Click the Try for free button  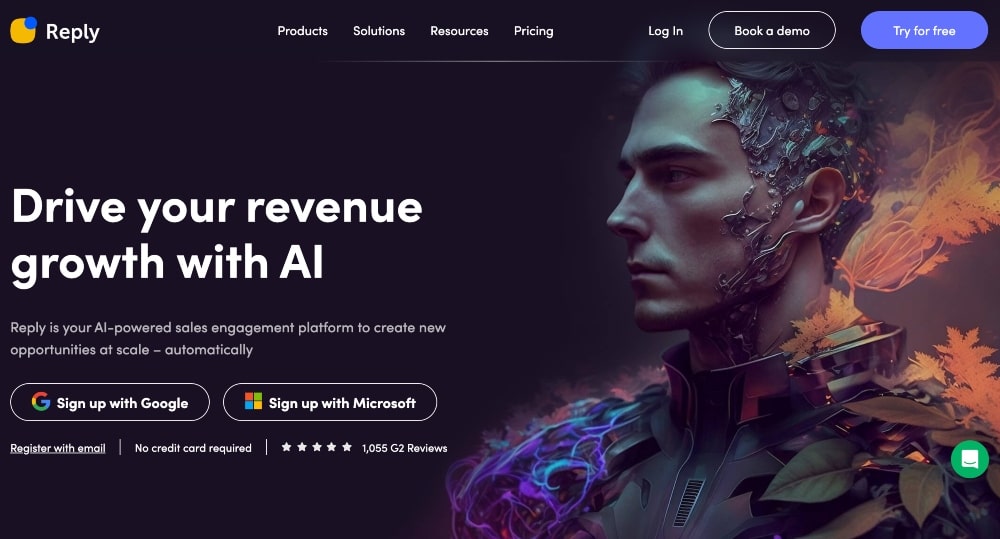[924, 30]
